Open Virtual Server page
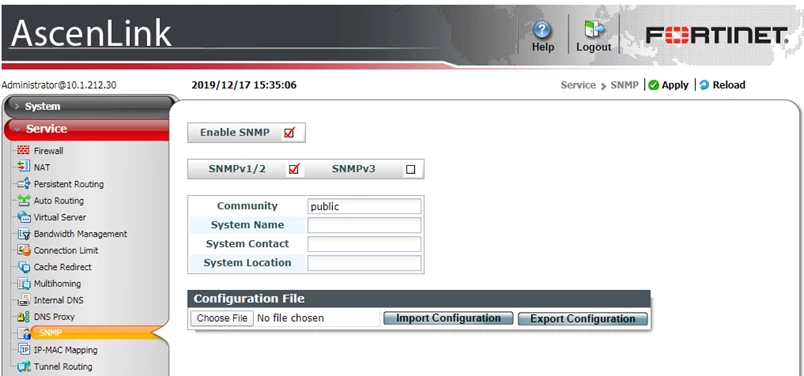This screenshot has width=804, height=376. (x=60, y=217)
